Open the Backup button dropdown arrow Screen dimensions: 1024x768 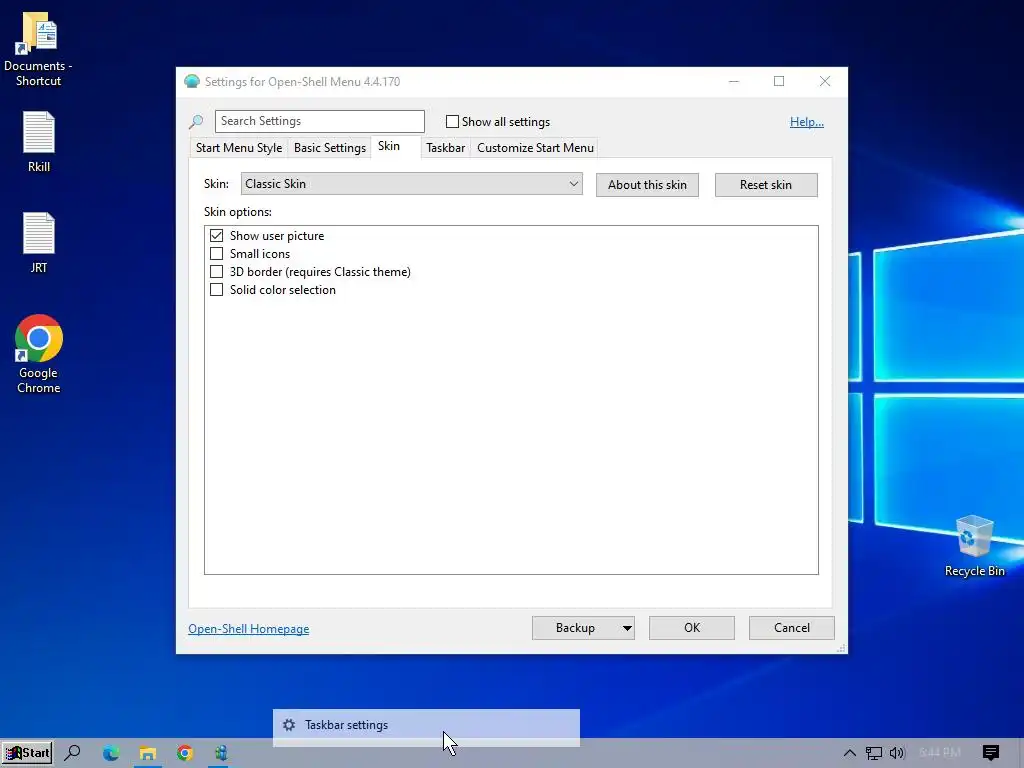(x=626, y=628)
